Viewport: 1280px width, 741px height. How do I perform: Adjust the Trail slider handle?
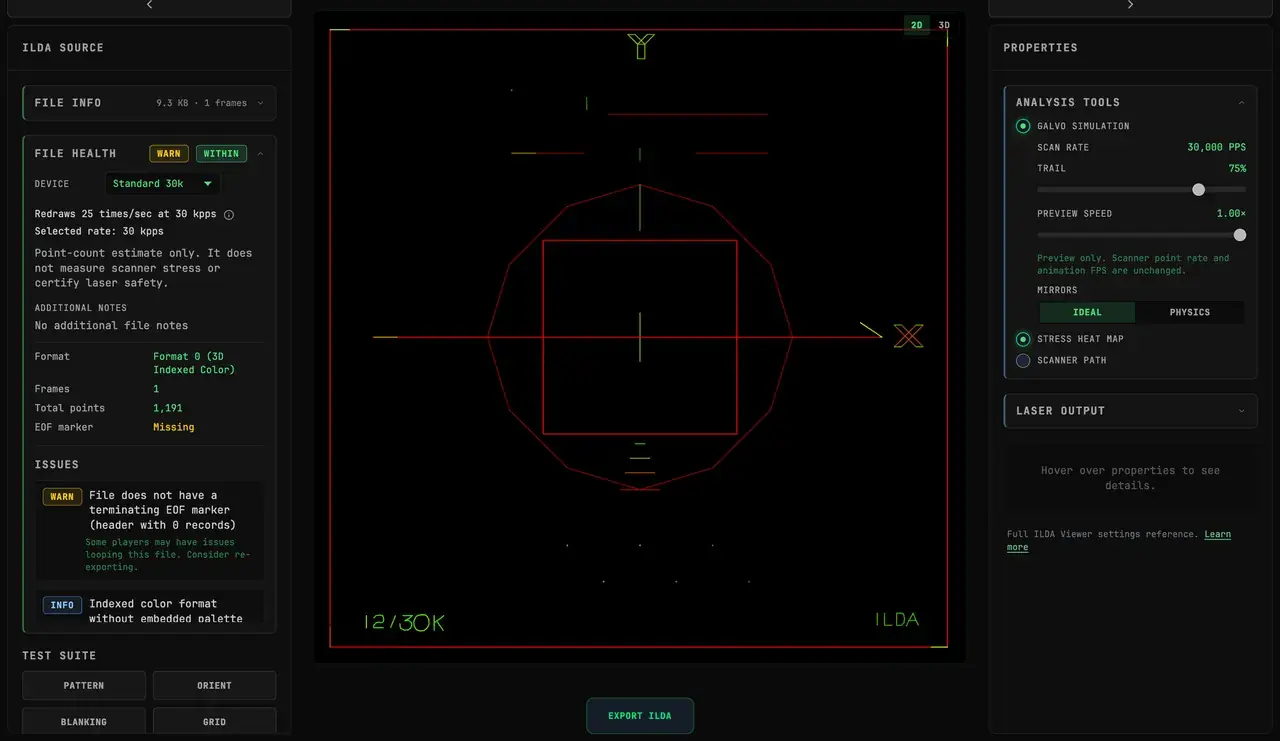point(1199,190)
